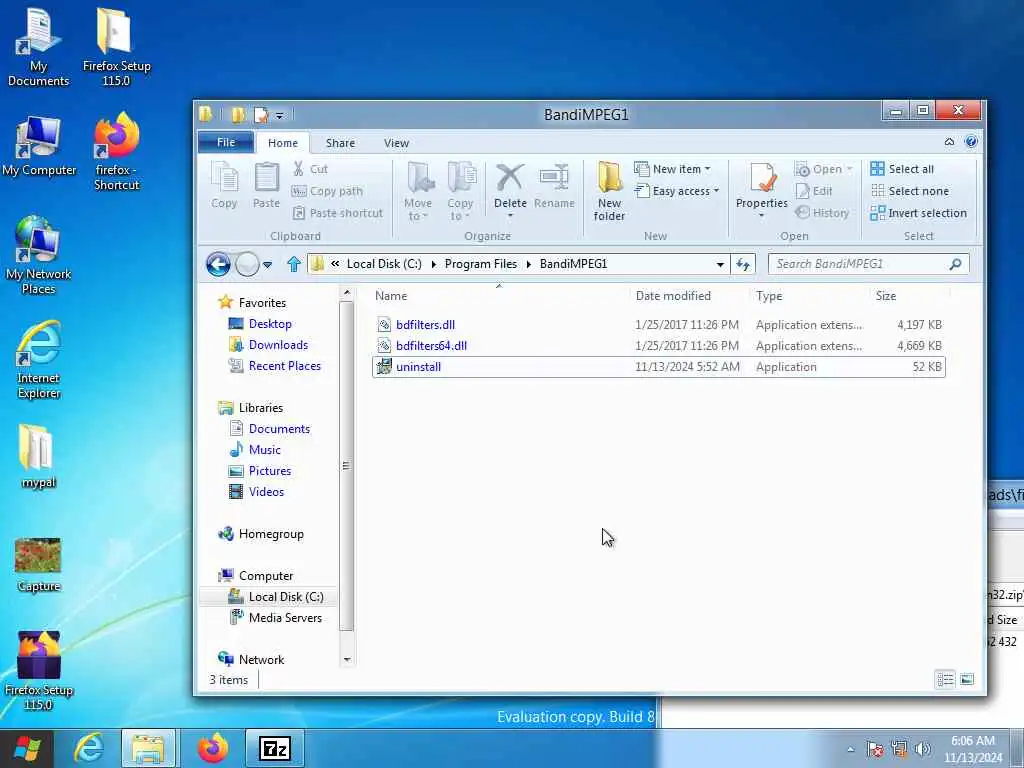Viewport: 1024px width, 768px height.
Task: Switch to details view icon in status bar
Action: click(x=945, y=679)
